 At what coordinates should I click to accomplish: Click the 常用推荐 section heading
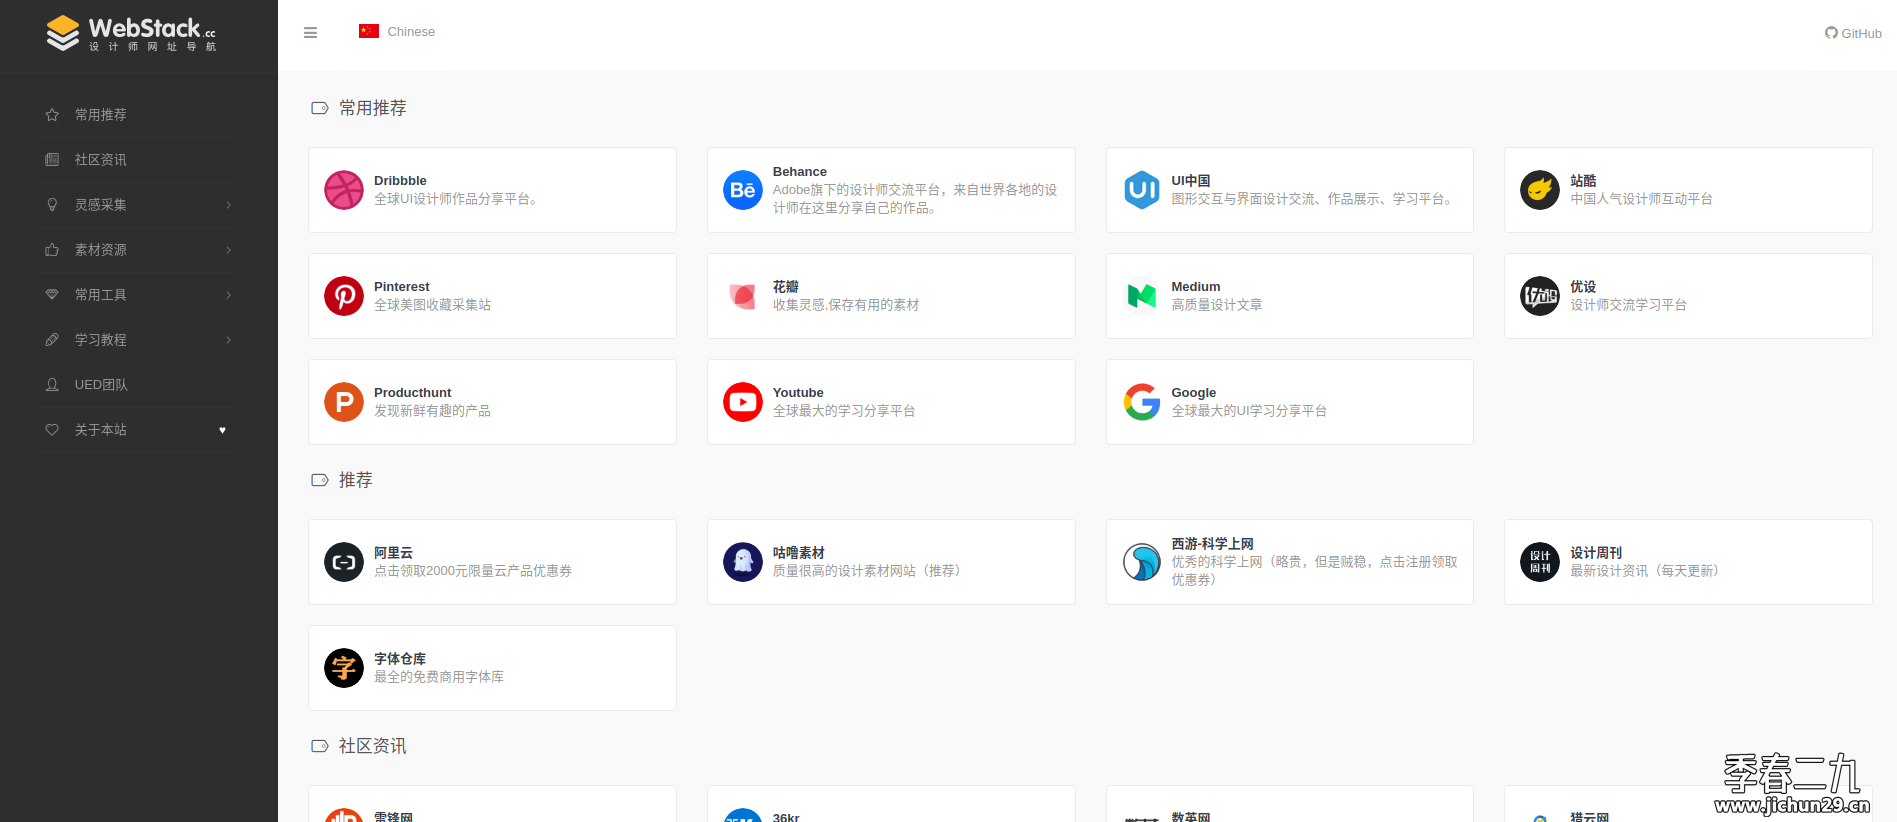point(372,108)
